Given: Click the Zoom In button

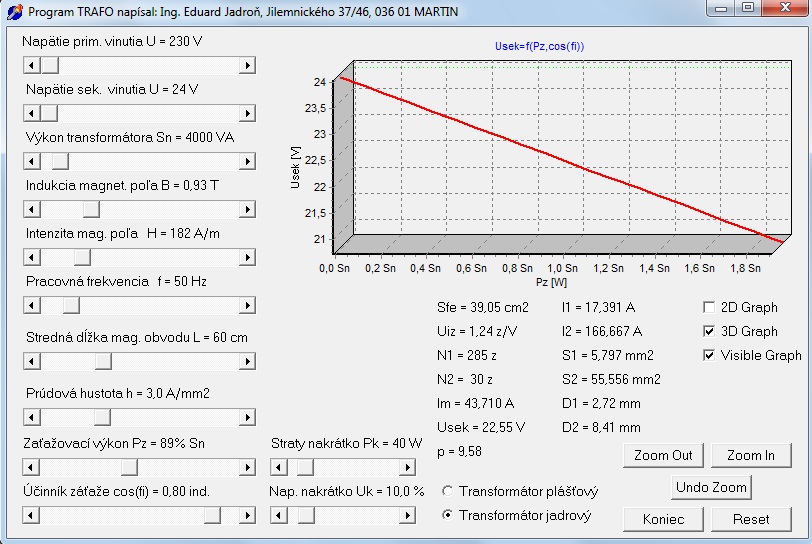Looking at the screenshot, I should point(751,455).
